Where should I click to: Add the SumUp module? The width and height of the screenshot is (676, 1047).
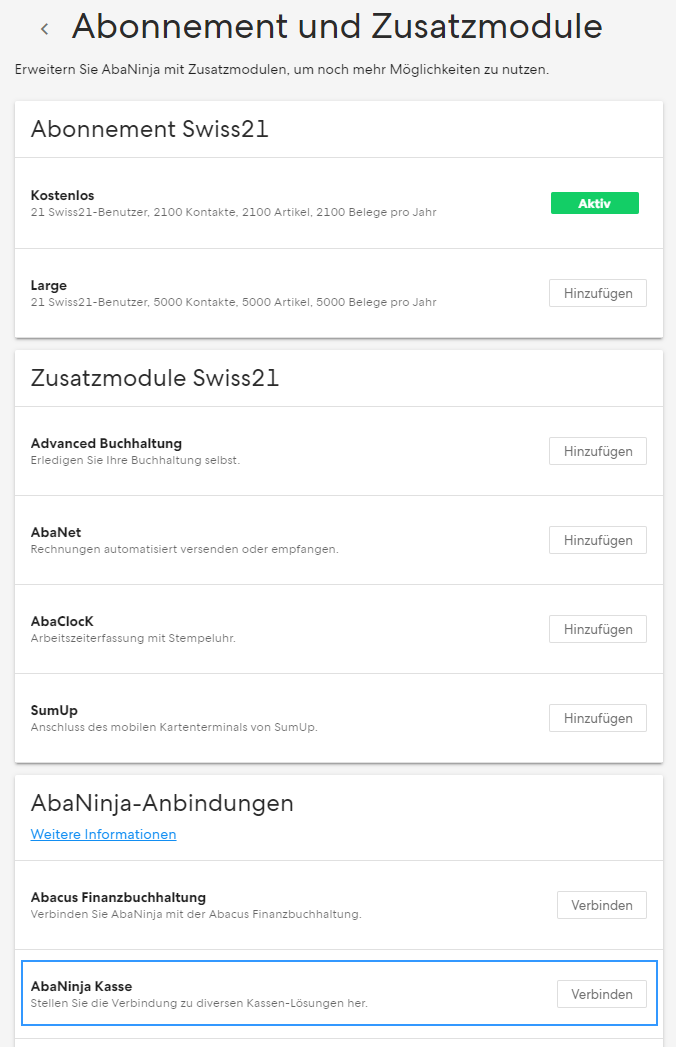[x=598, y=718]
